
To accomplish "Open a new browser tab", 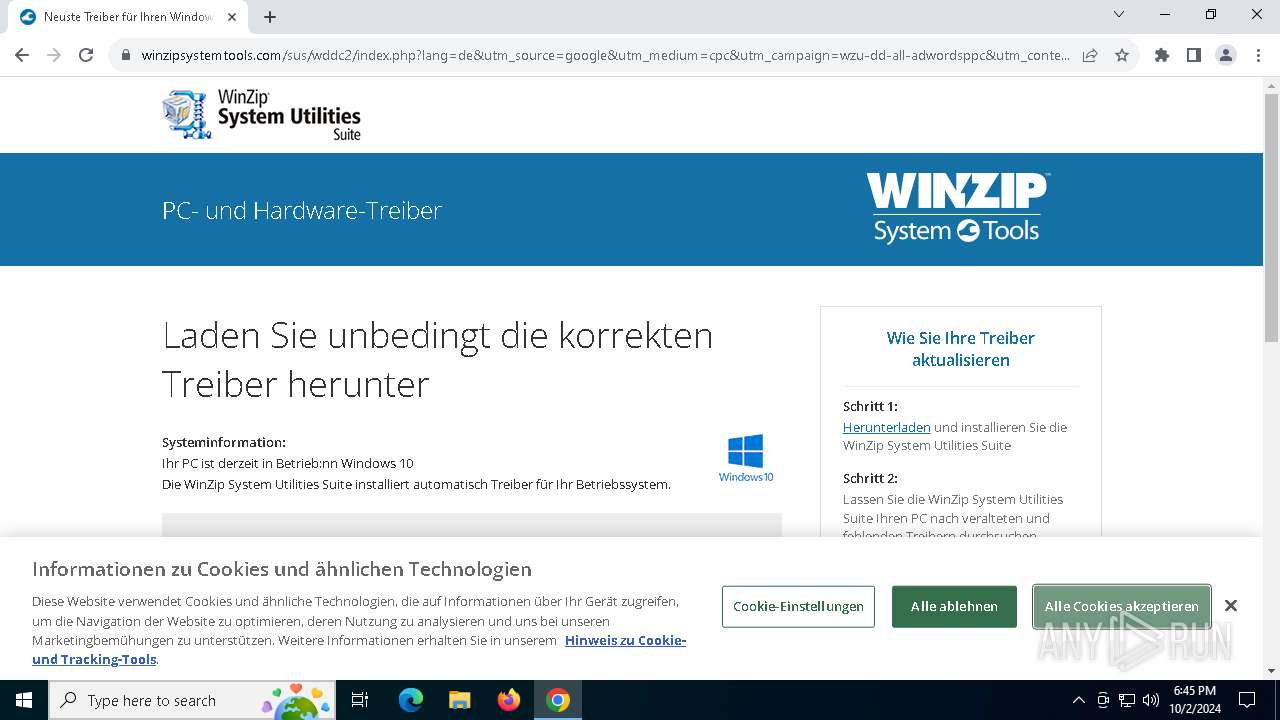I will click(x=270, y=17).
